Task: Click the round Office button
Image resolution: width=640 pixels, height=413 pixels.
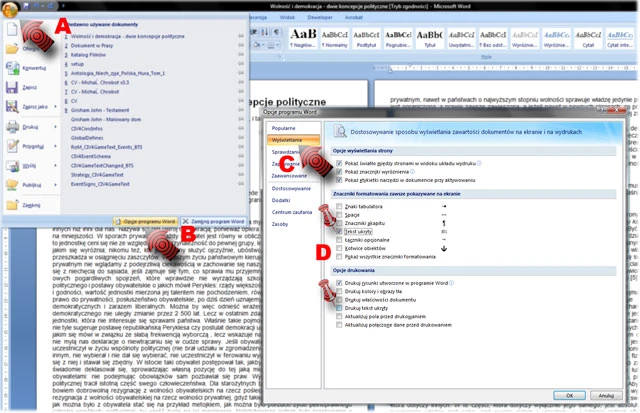Action: point(10,9)
